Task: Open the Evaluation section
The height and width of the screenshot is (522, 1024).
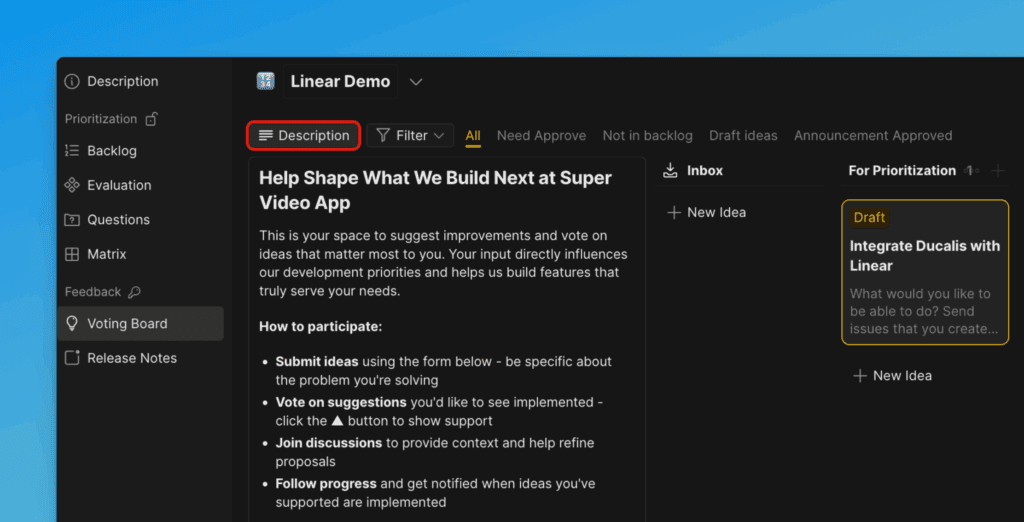Action: pos(118,185)
